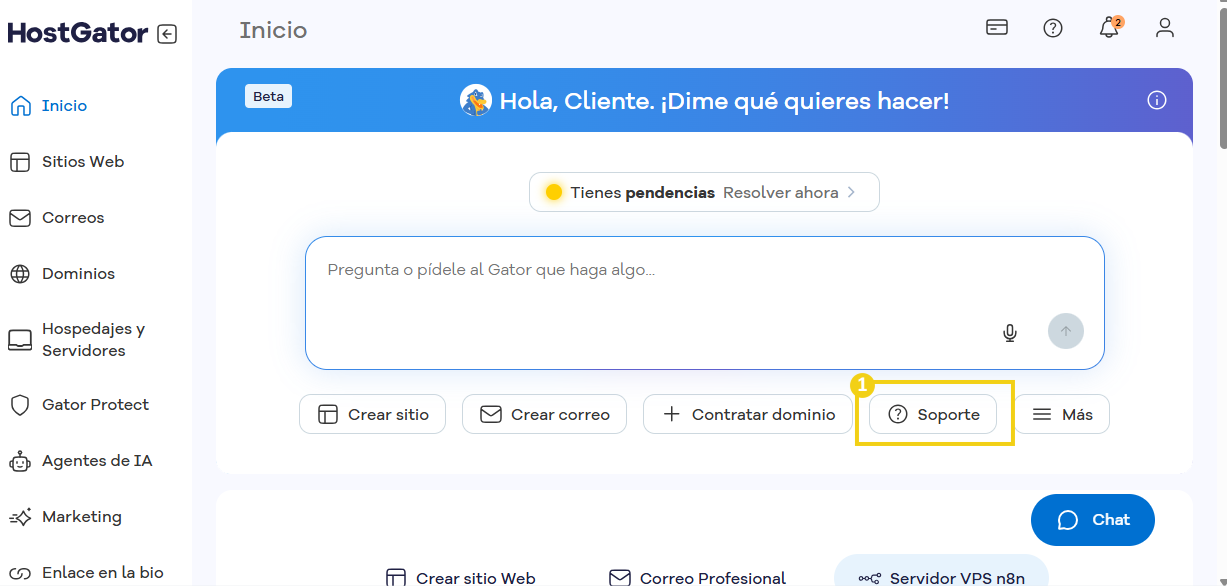Select the Servidor VPS n8n tab
1227x586 pixels.
pos(942,572)
